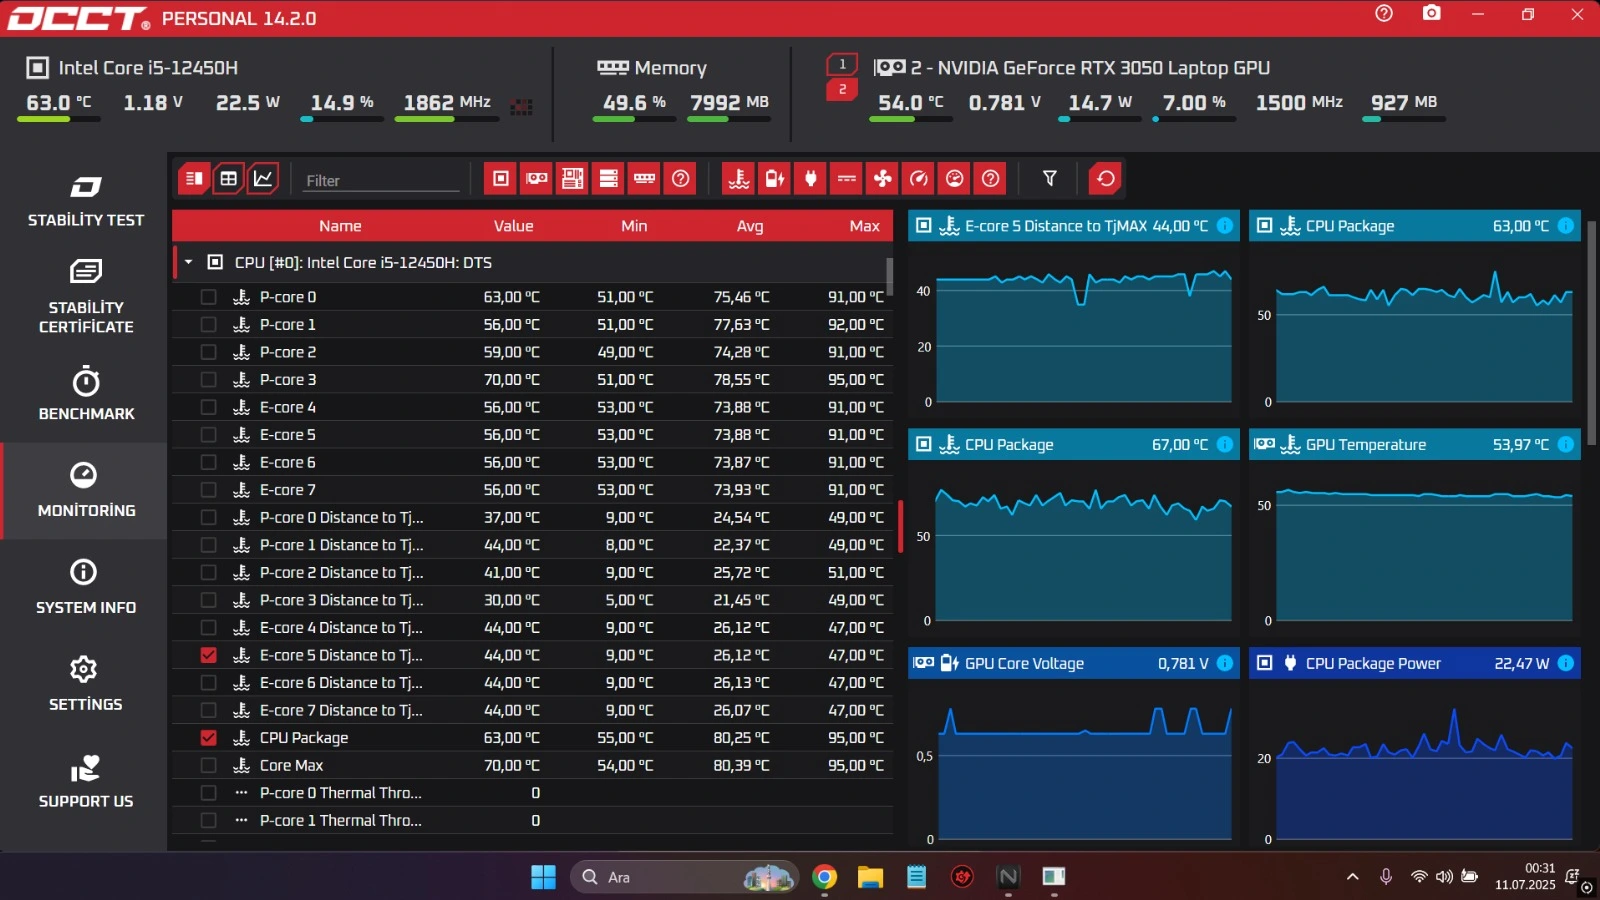This screenshot has width=1600, height=900.
Task: Show power sensors with the plug icon
Action: pos(811,179)
